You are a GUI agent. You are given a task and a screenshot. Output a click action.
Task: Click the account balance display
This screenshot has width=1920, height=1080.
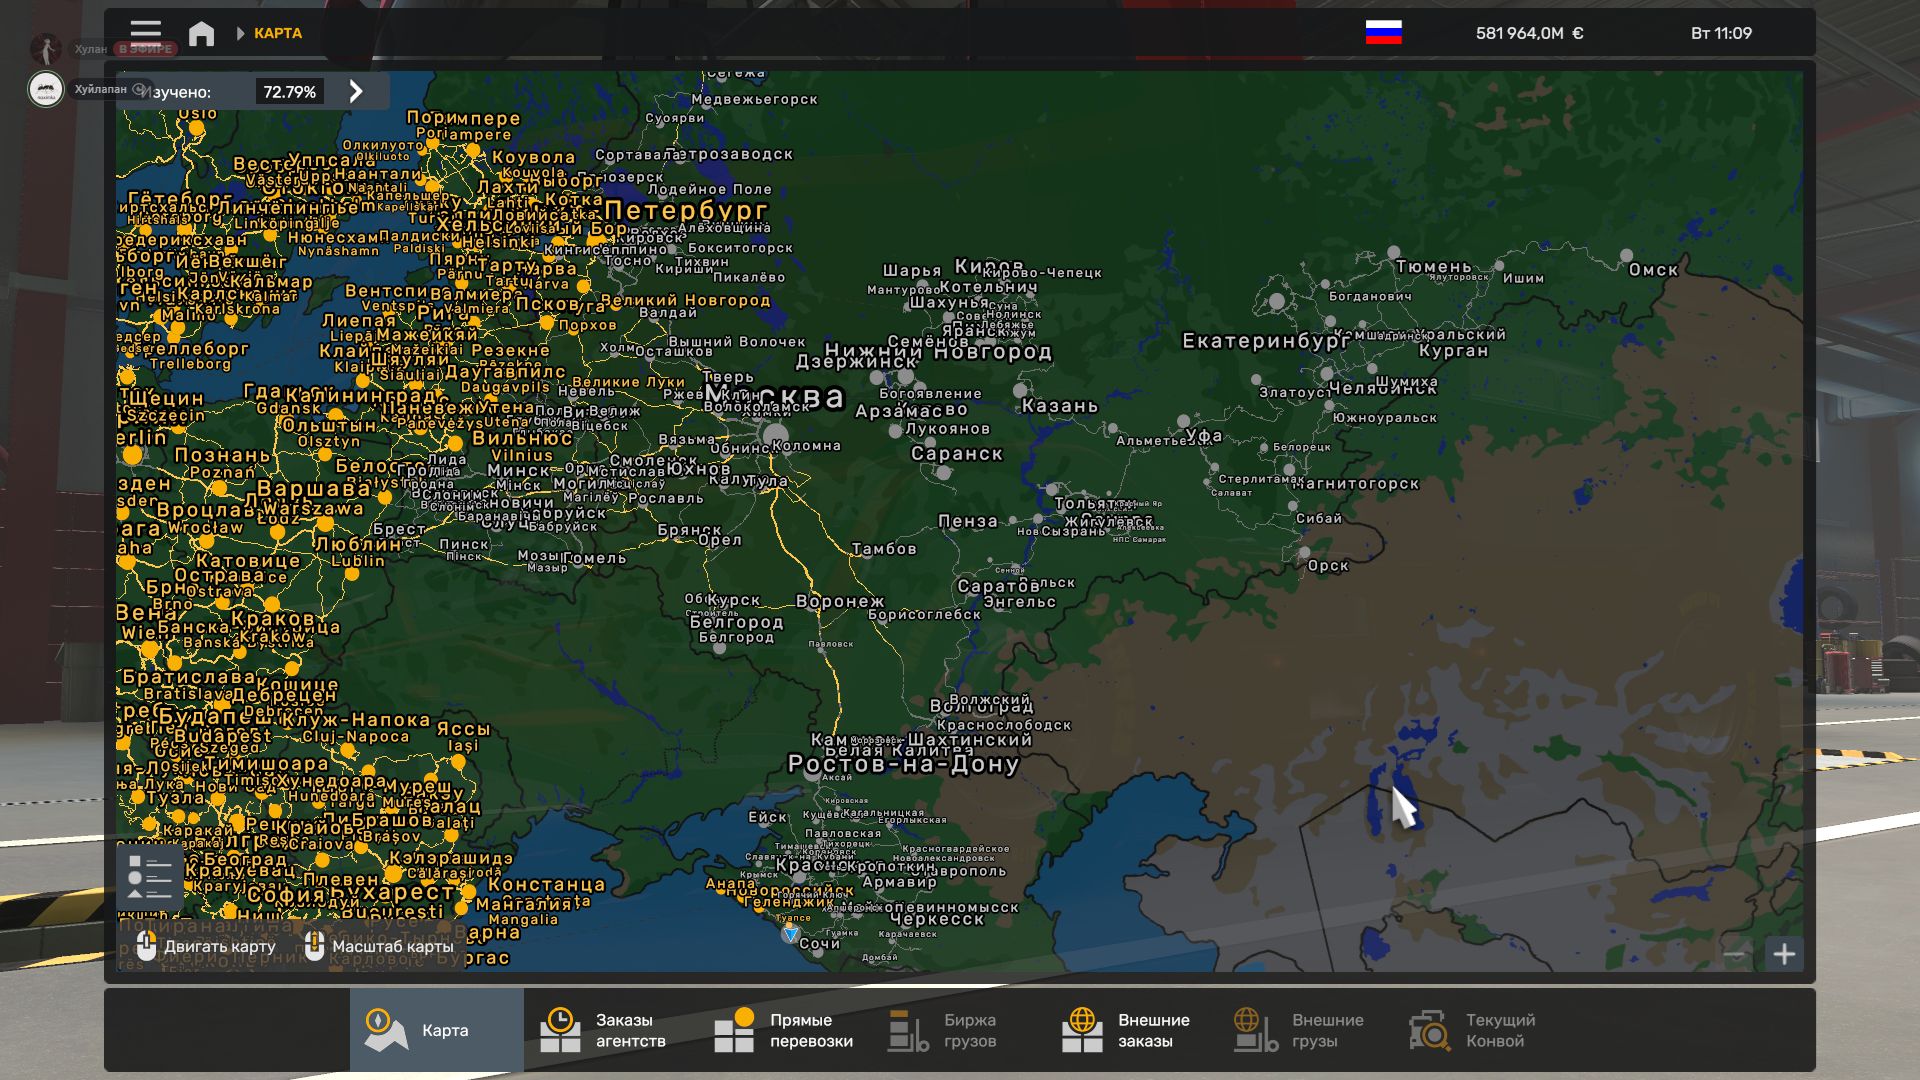coord(1529,33)
